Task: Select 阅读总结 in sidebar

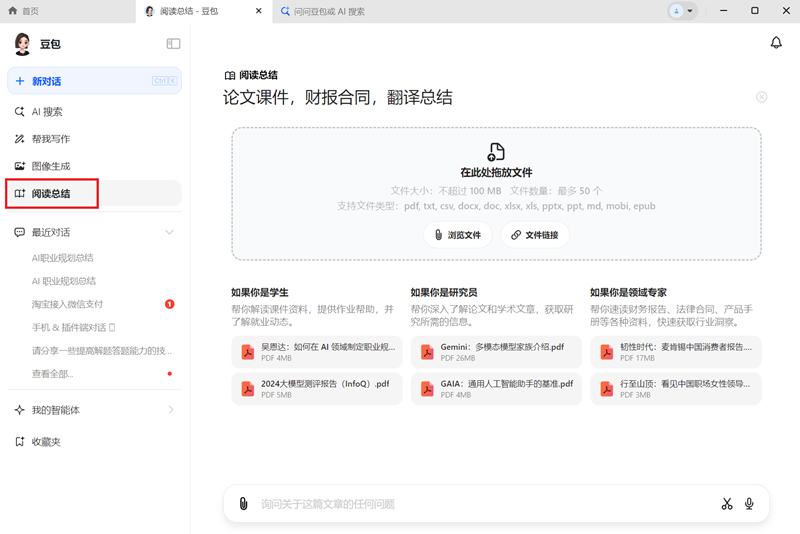Action: point(94,193)
